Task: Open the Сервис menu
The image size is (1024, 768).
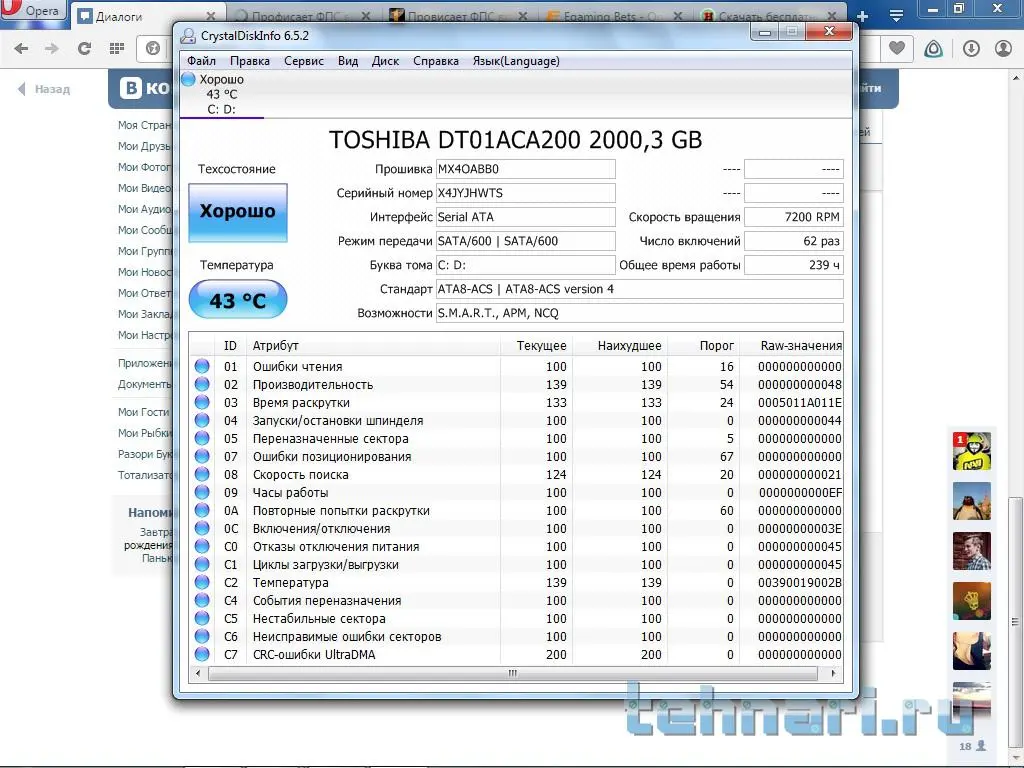Action: (304, 61)
